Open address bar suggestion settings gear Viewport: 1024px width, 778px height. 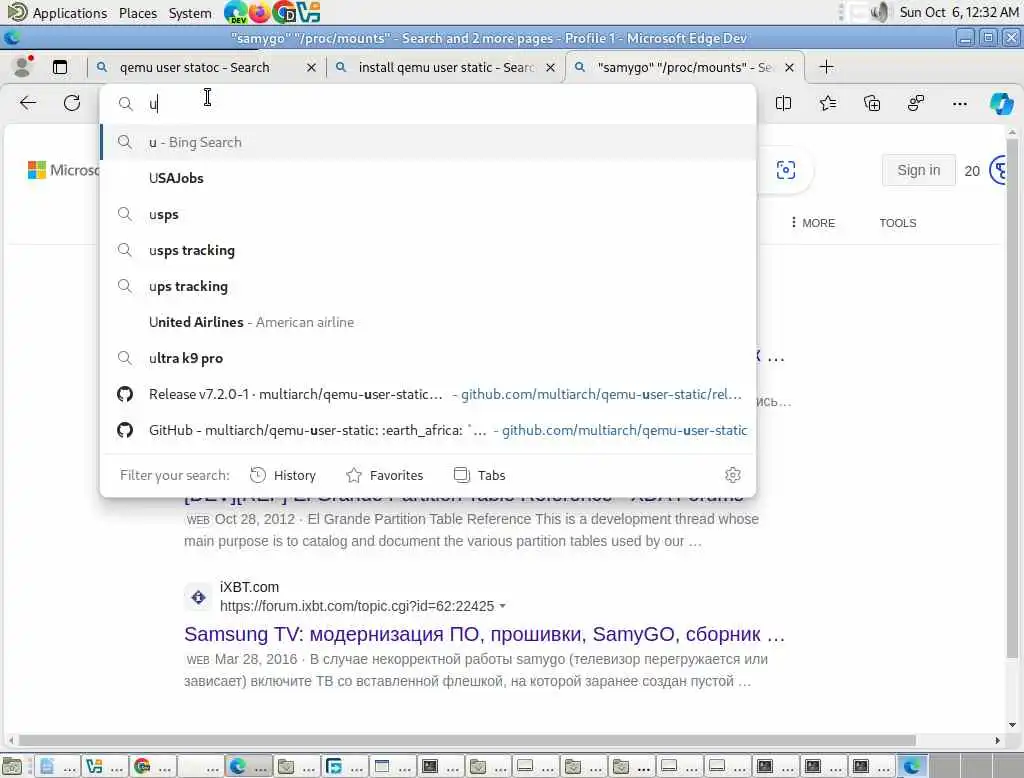[733, 475]
